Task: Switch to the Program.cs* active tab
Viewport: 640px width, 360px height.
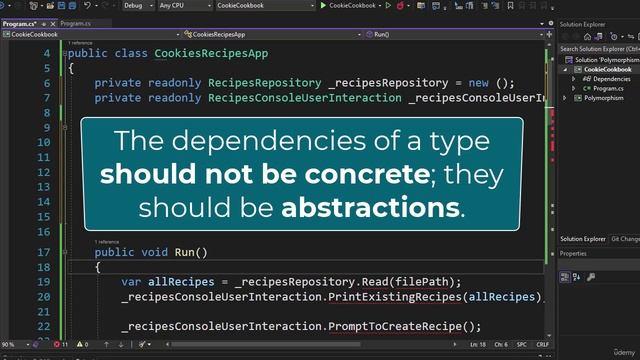Action: 20,24
